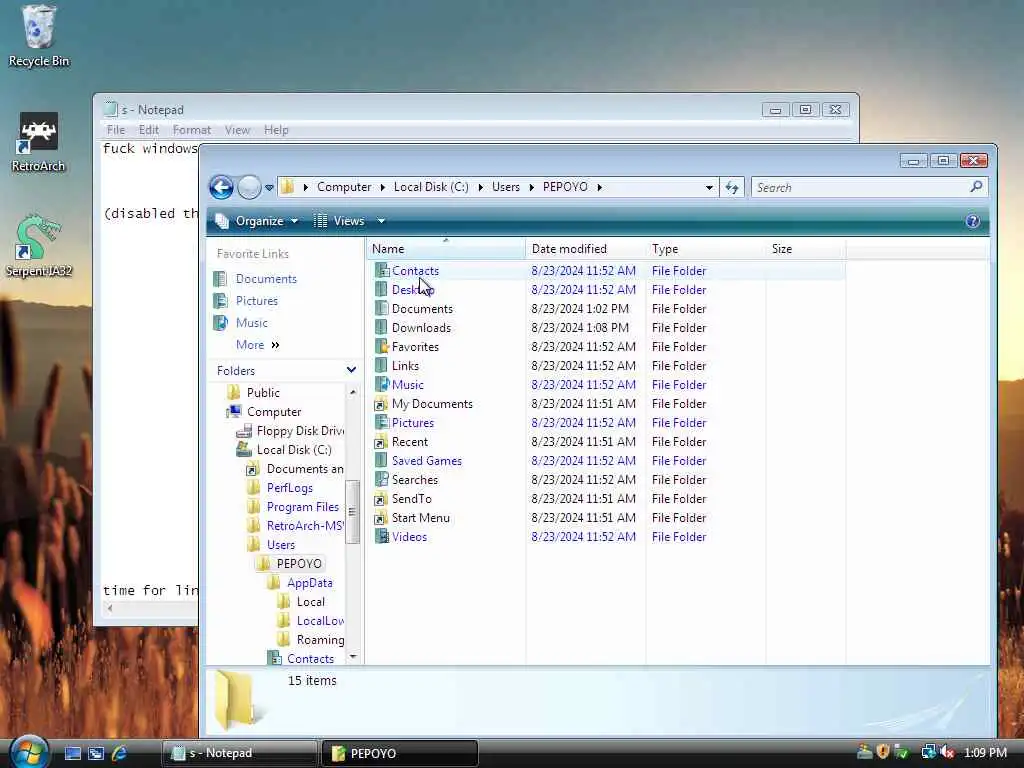Expand the arrow after Computer in address bar
This screenshot has height=768, width=1024.
tap(383, 187)
